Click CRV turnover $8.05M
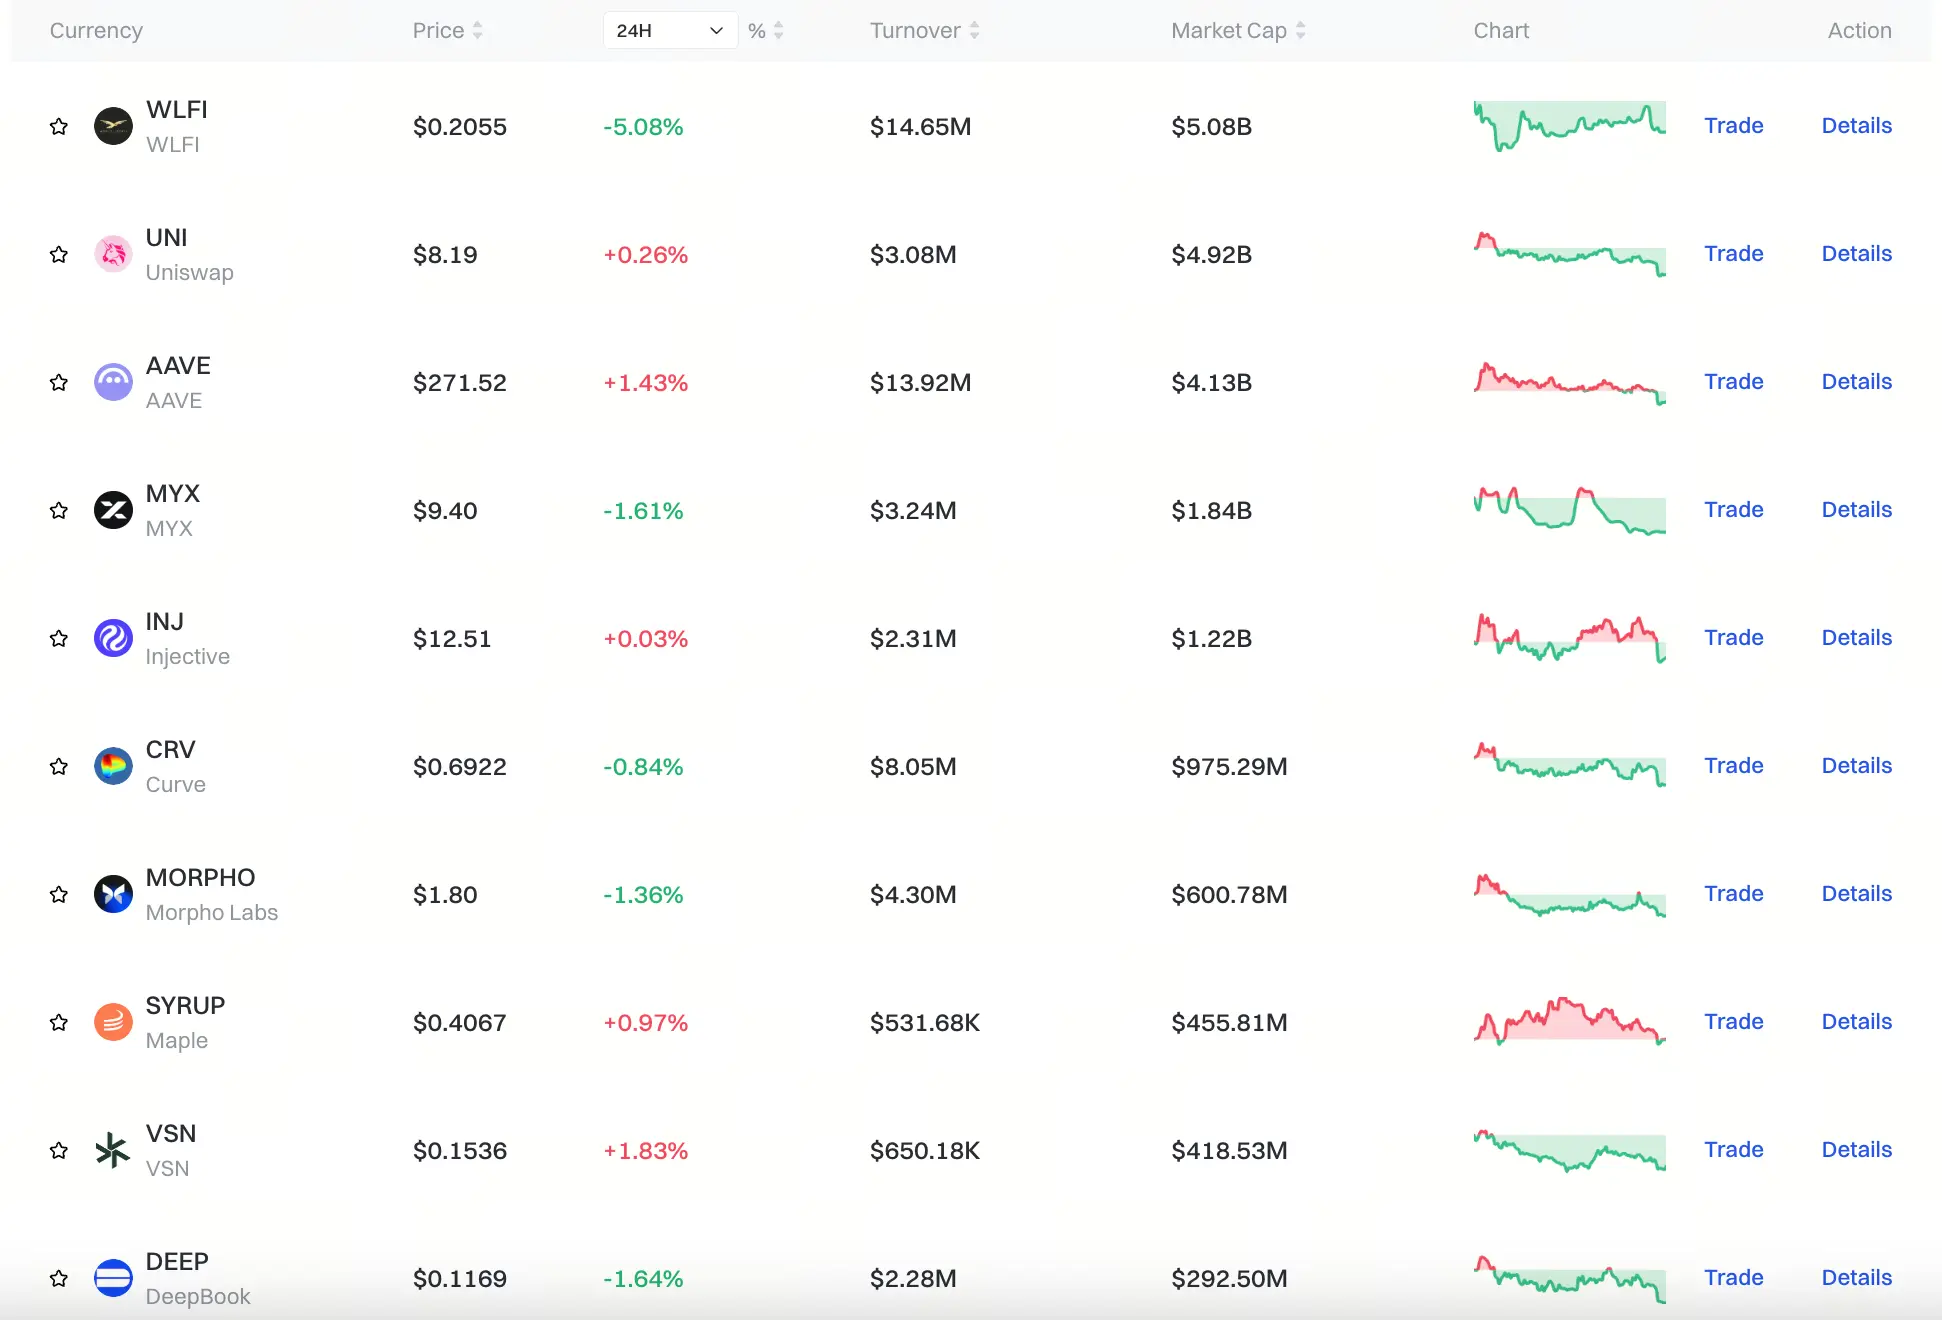The image size is (1942, 1320). tap(913, 767)
